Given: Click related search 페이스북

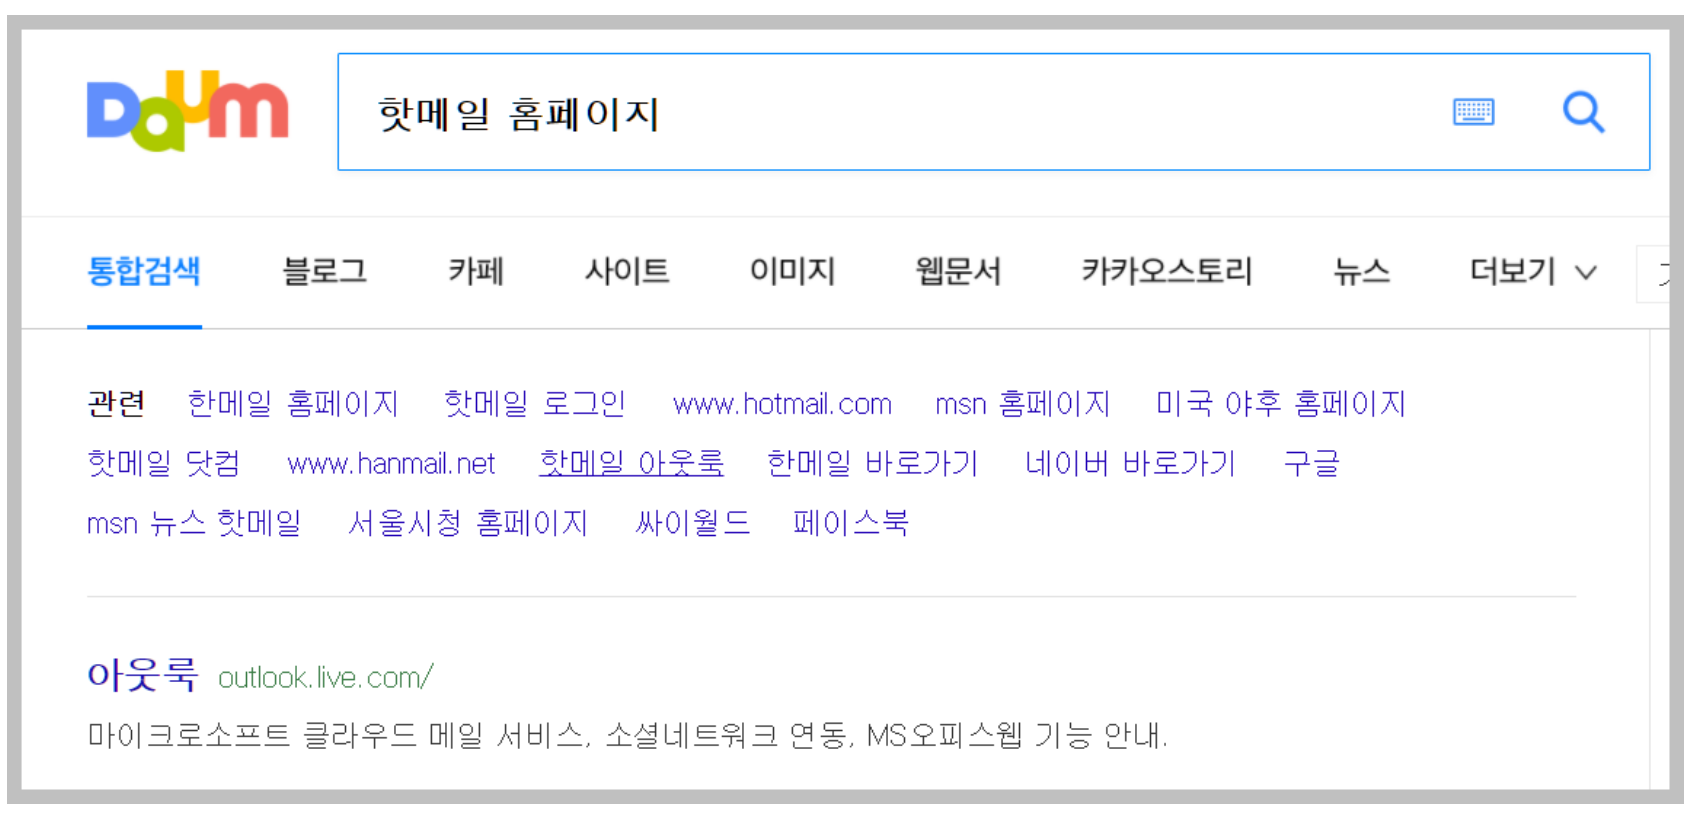Looking at the screenshot, I should click(x=851, y=523).
